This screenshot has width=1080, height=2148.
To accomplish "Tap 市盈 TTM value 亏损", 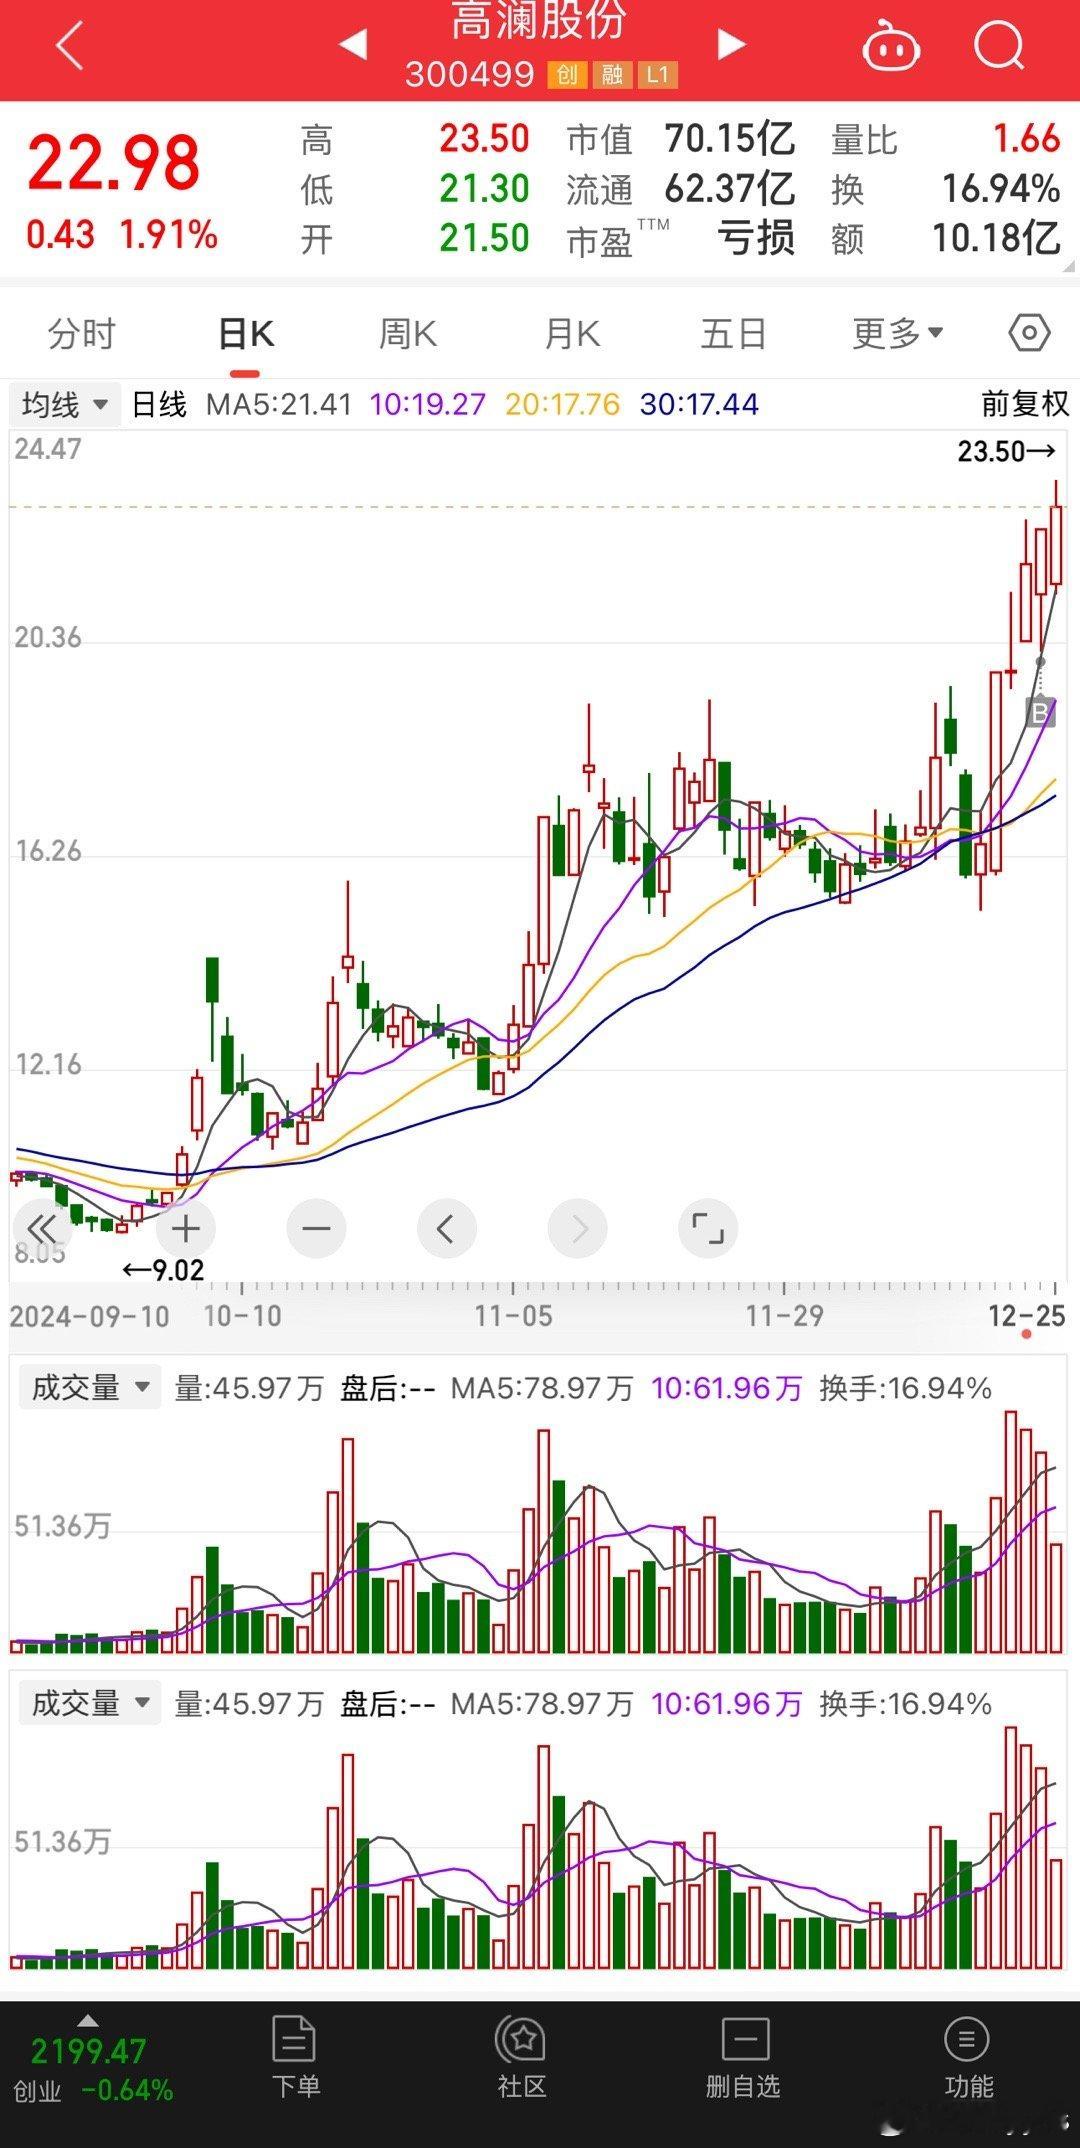I will click(x=756, y=239).
